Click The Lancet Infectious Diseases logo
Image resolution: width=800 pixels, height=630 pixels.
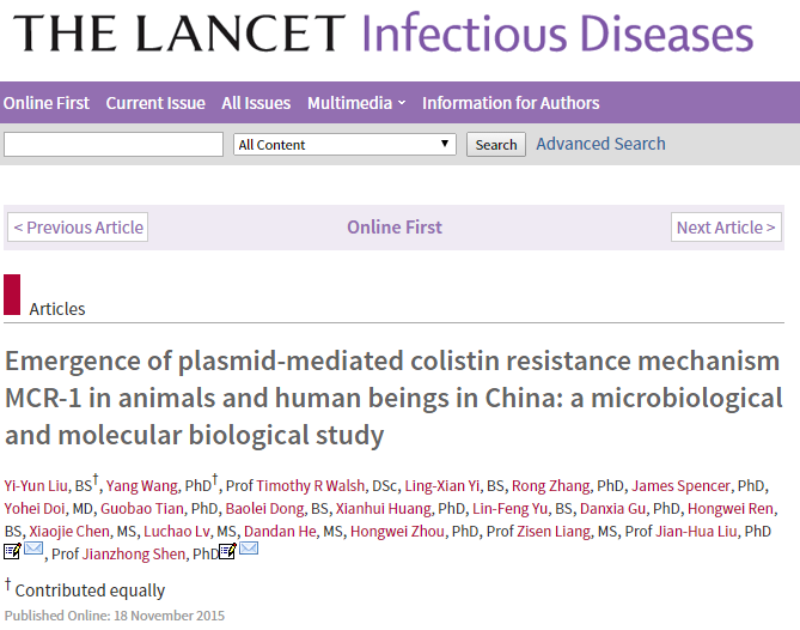383,33
